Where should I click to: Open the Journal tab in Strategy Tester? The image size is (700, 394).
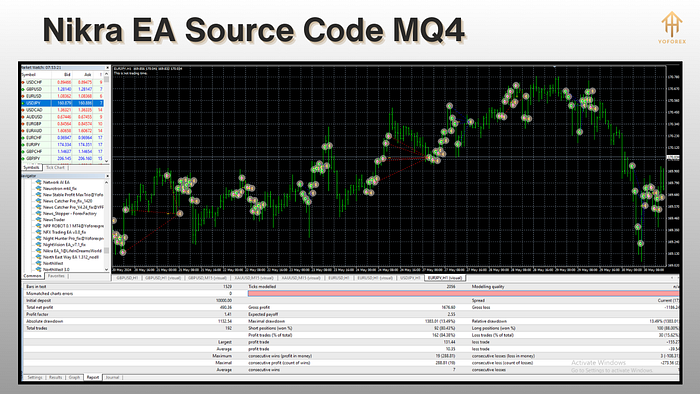(x=112, y=377)
